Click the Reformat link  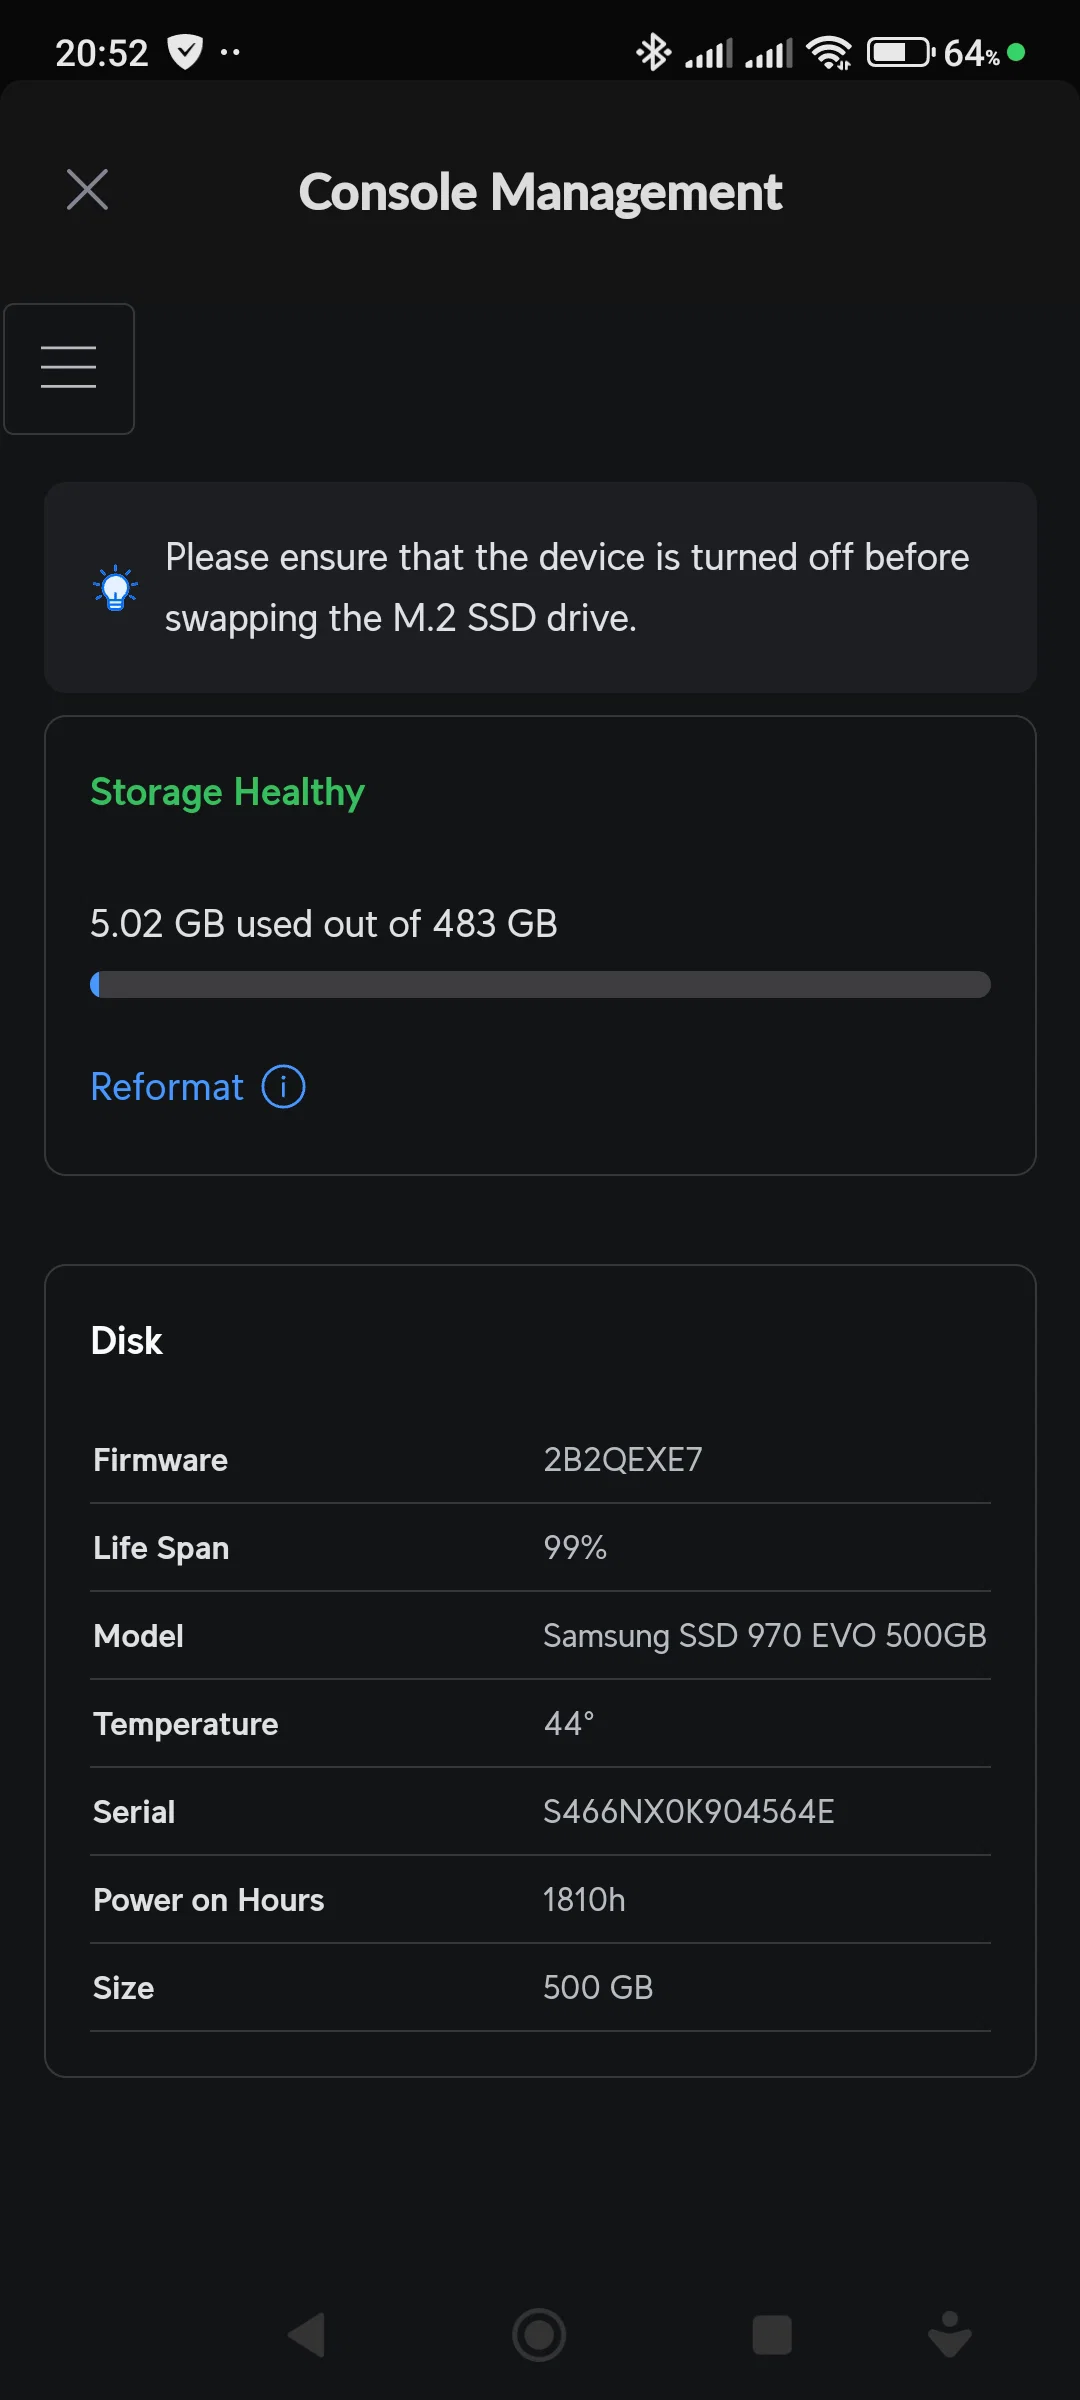[167, 1087]
